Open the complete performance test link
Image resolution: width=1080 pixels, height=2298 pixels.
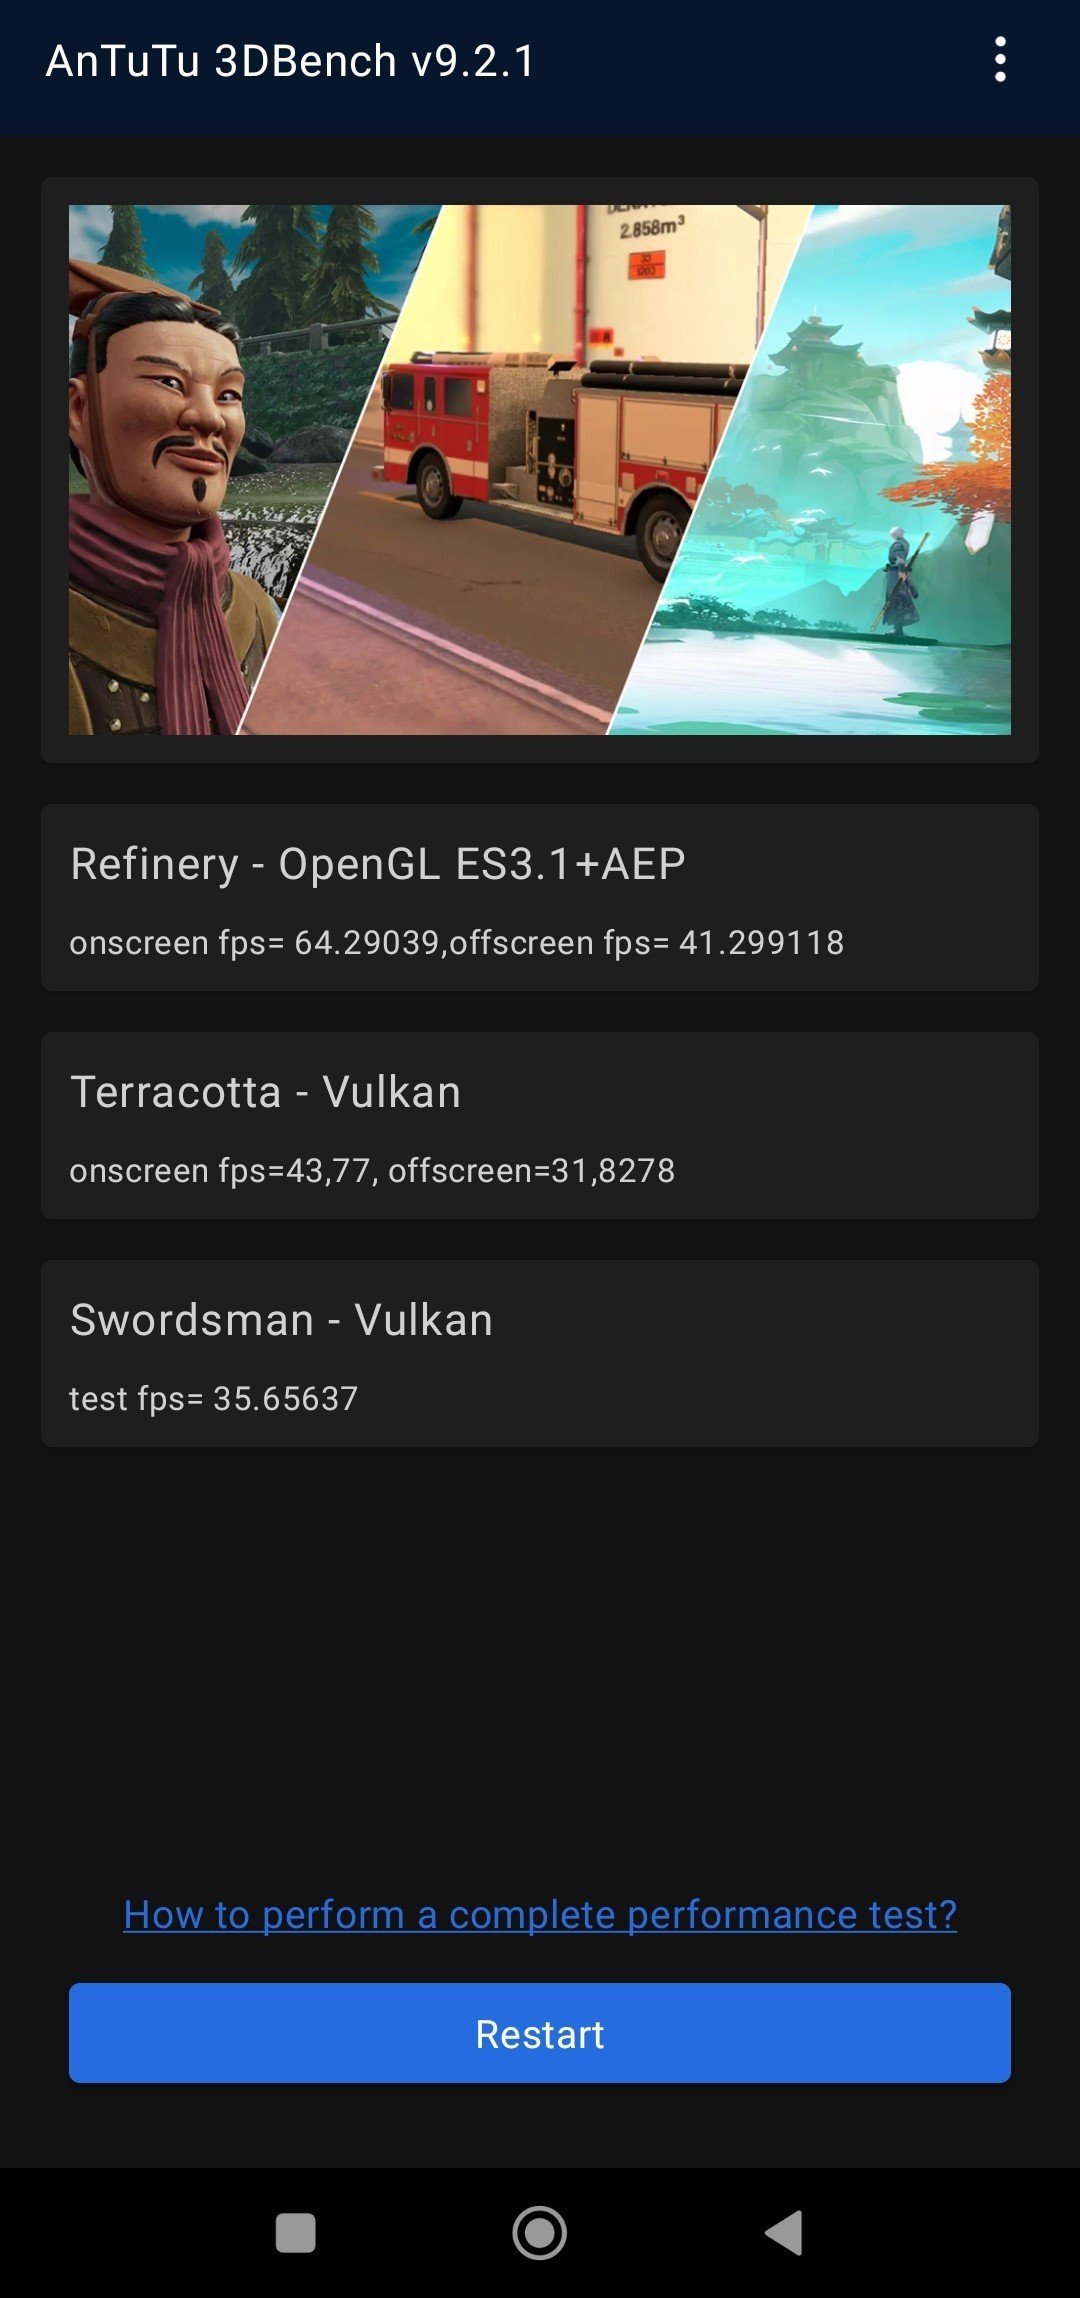[x=540, y=1914]
